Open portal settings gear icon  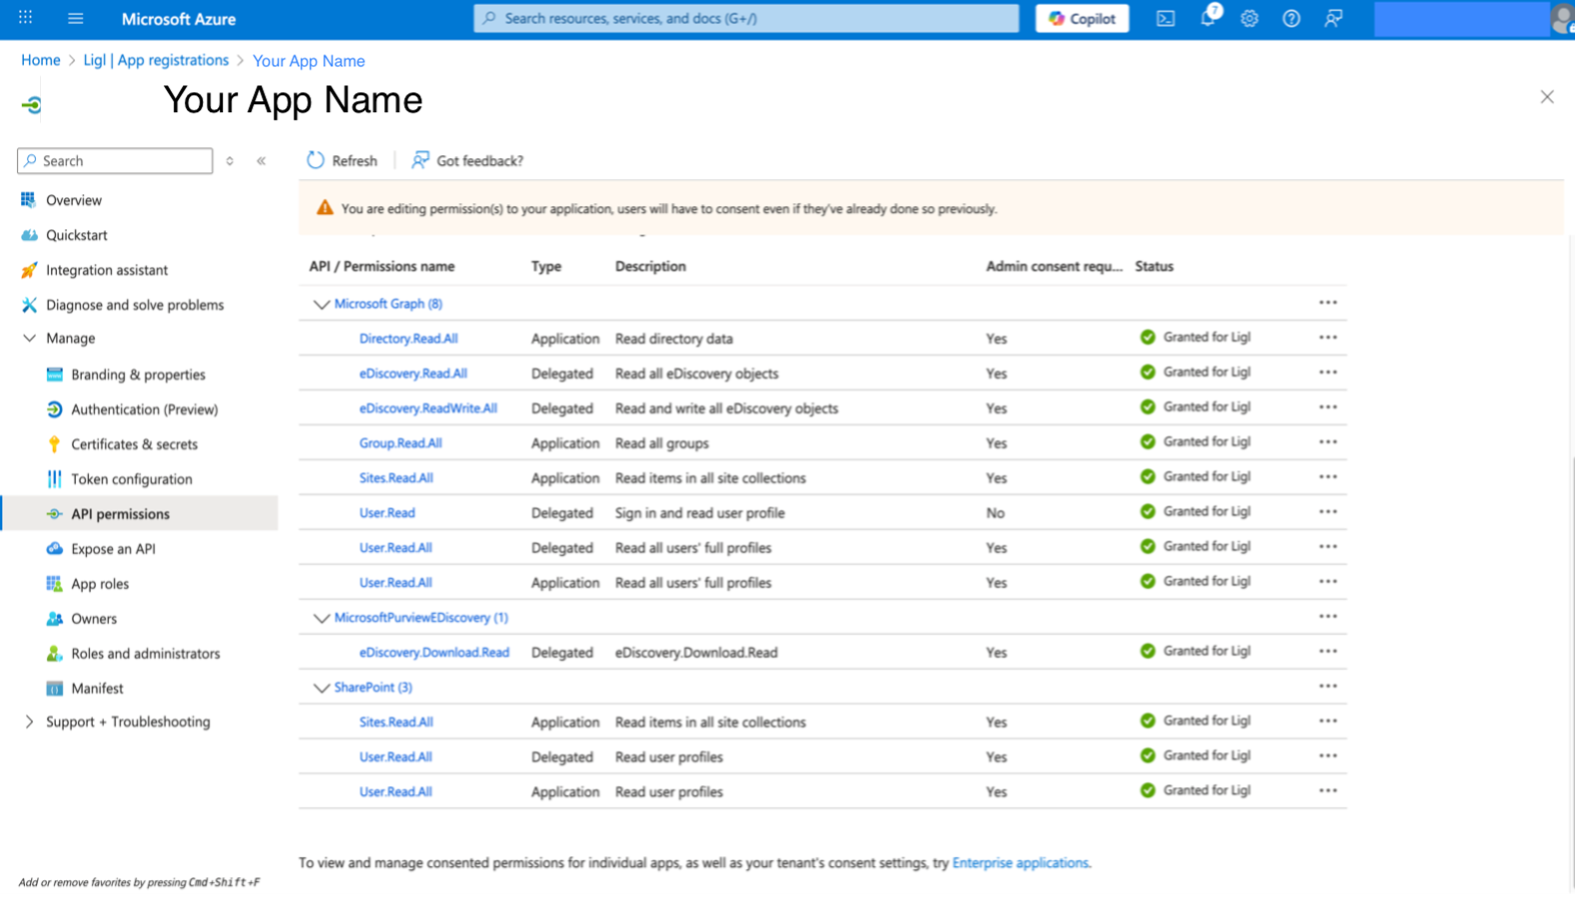click(1250, 18)
